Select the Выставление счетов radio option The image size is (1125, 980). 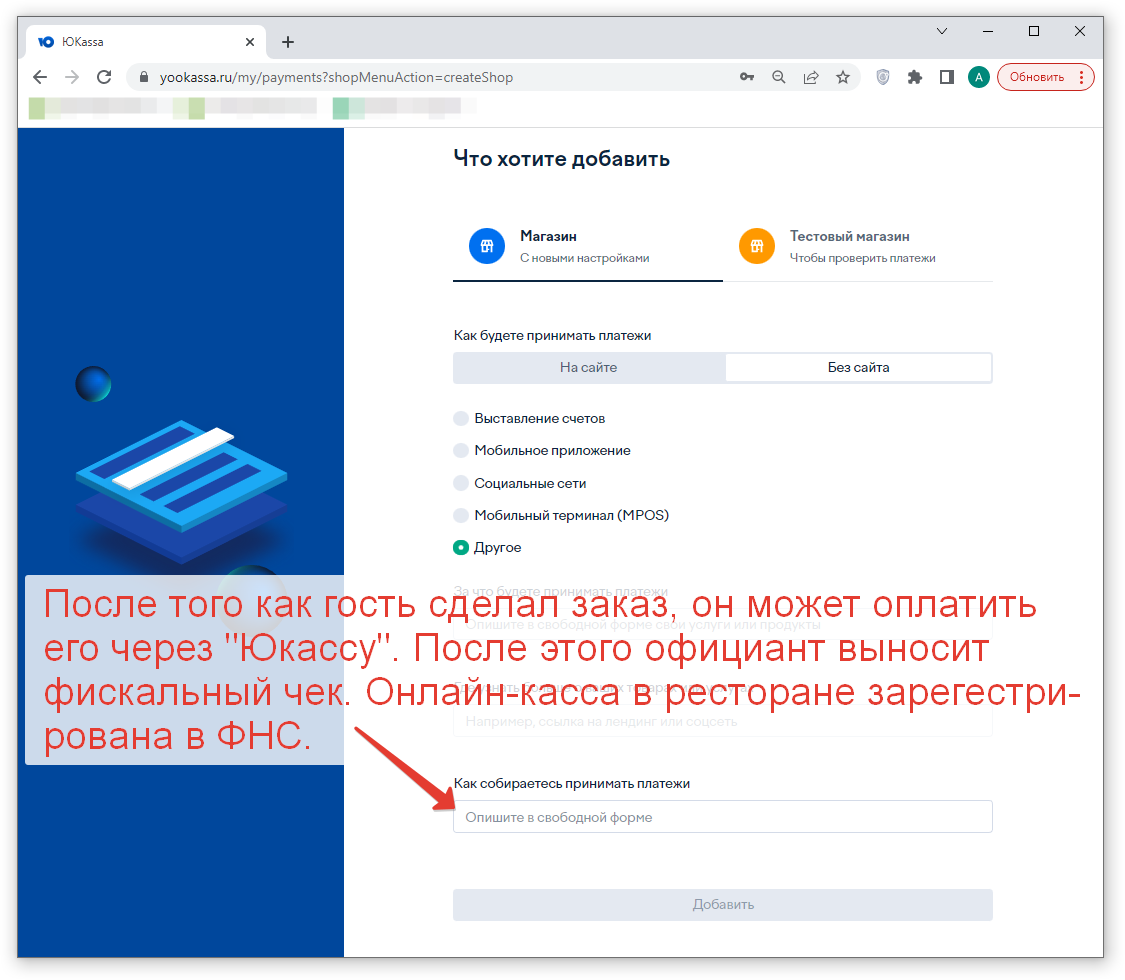coord(461,418)
